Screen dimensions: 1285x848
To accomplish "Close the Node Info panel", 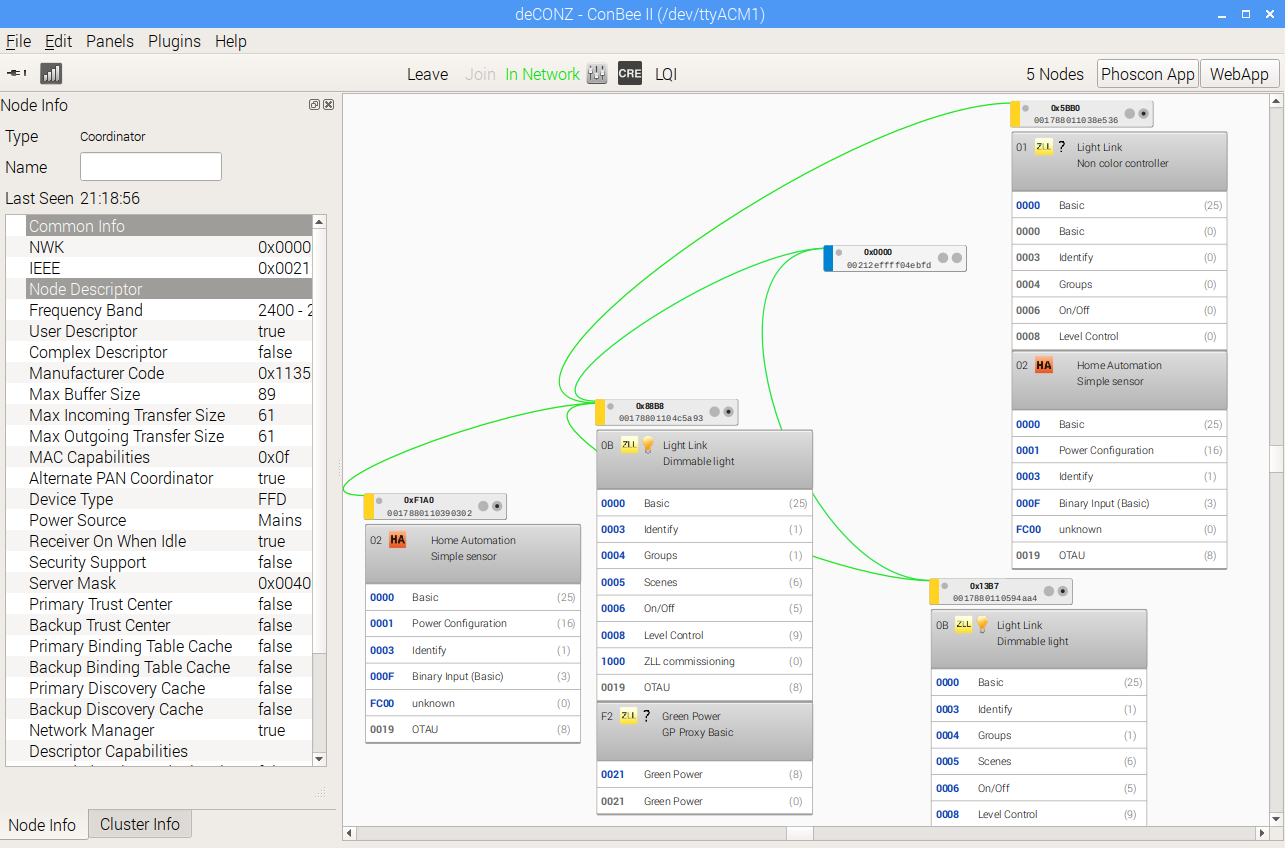I will point(329,104).
